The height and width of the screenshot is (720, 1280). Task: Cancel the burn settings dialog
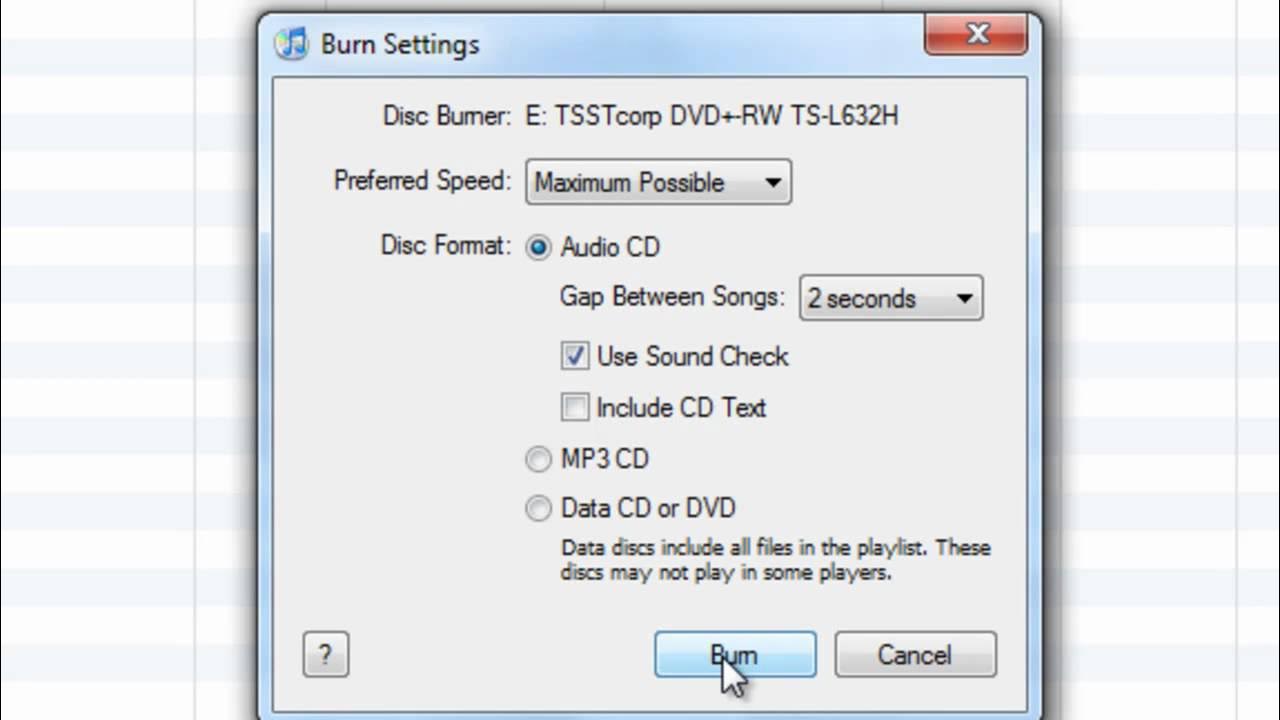915,655
